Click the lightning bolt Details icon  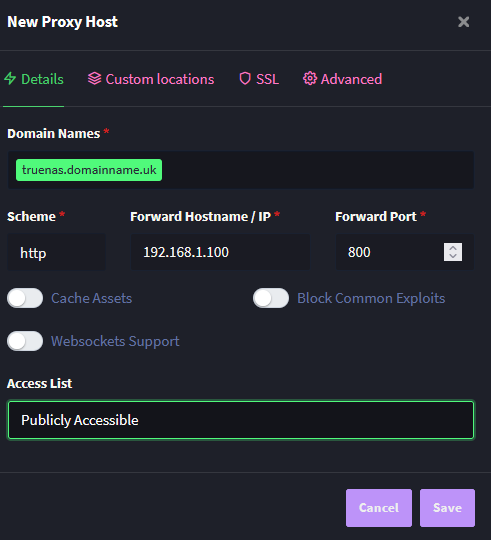pyautogui.click(x=10, y=79)
